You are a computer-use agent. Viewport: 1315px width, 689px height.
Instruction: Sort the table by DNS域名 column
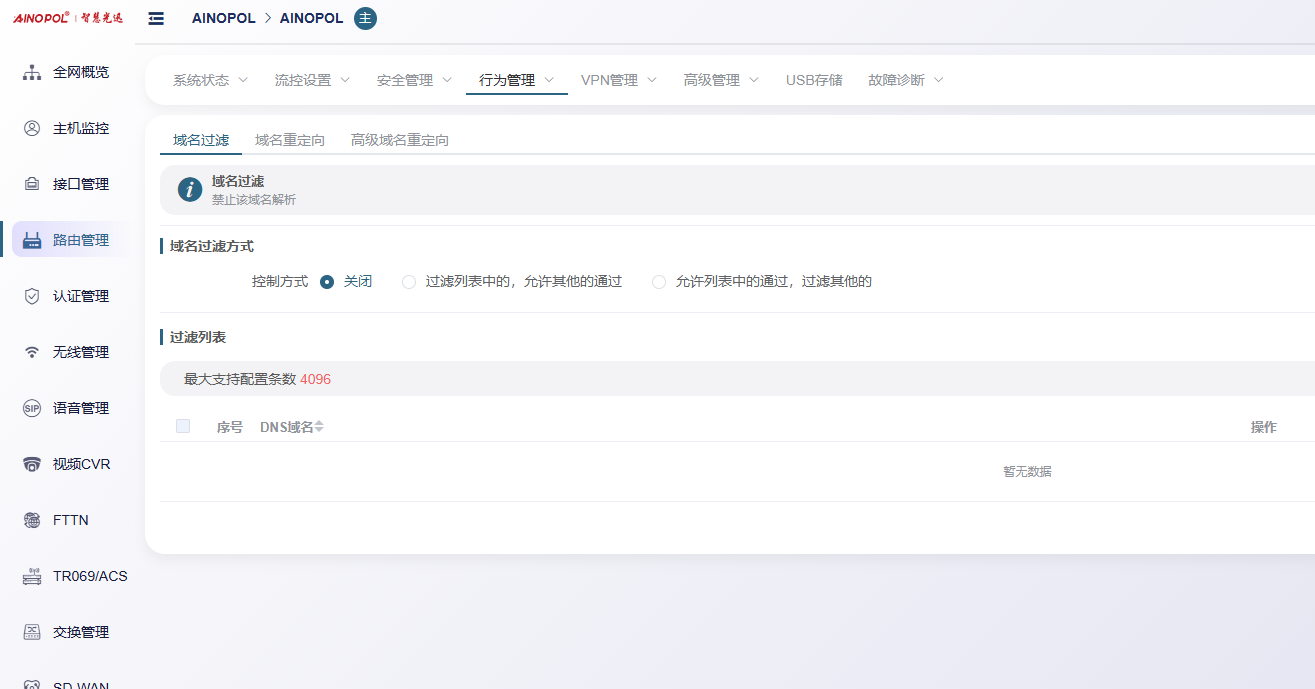(319, 427)
